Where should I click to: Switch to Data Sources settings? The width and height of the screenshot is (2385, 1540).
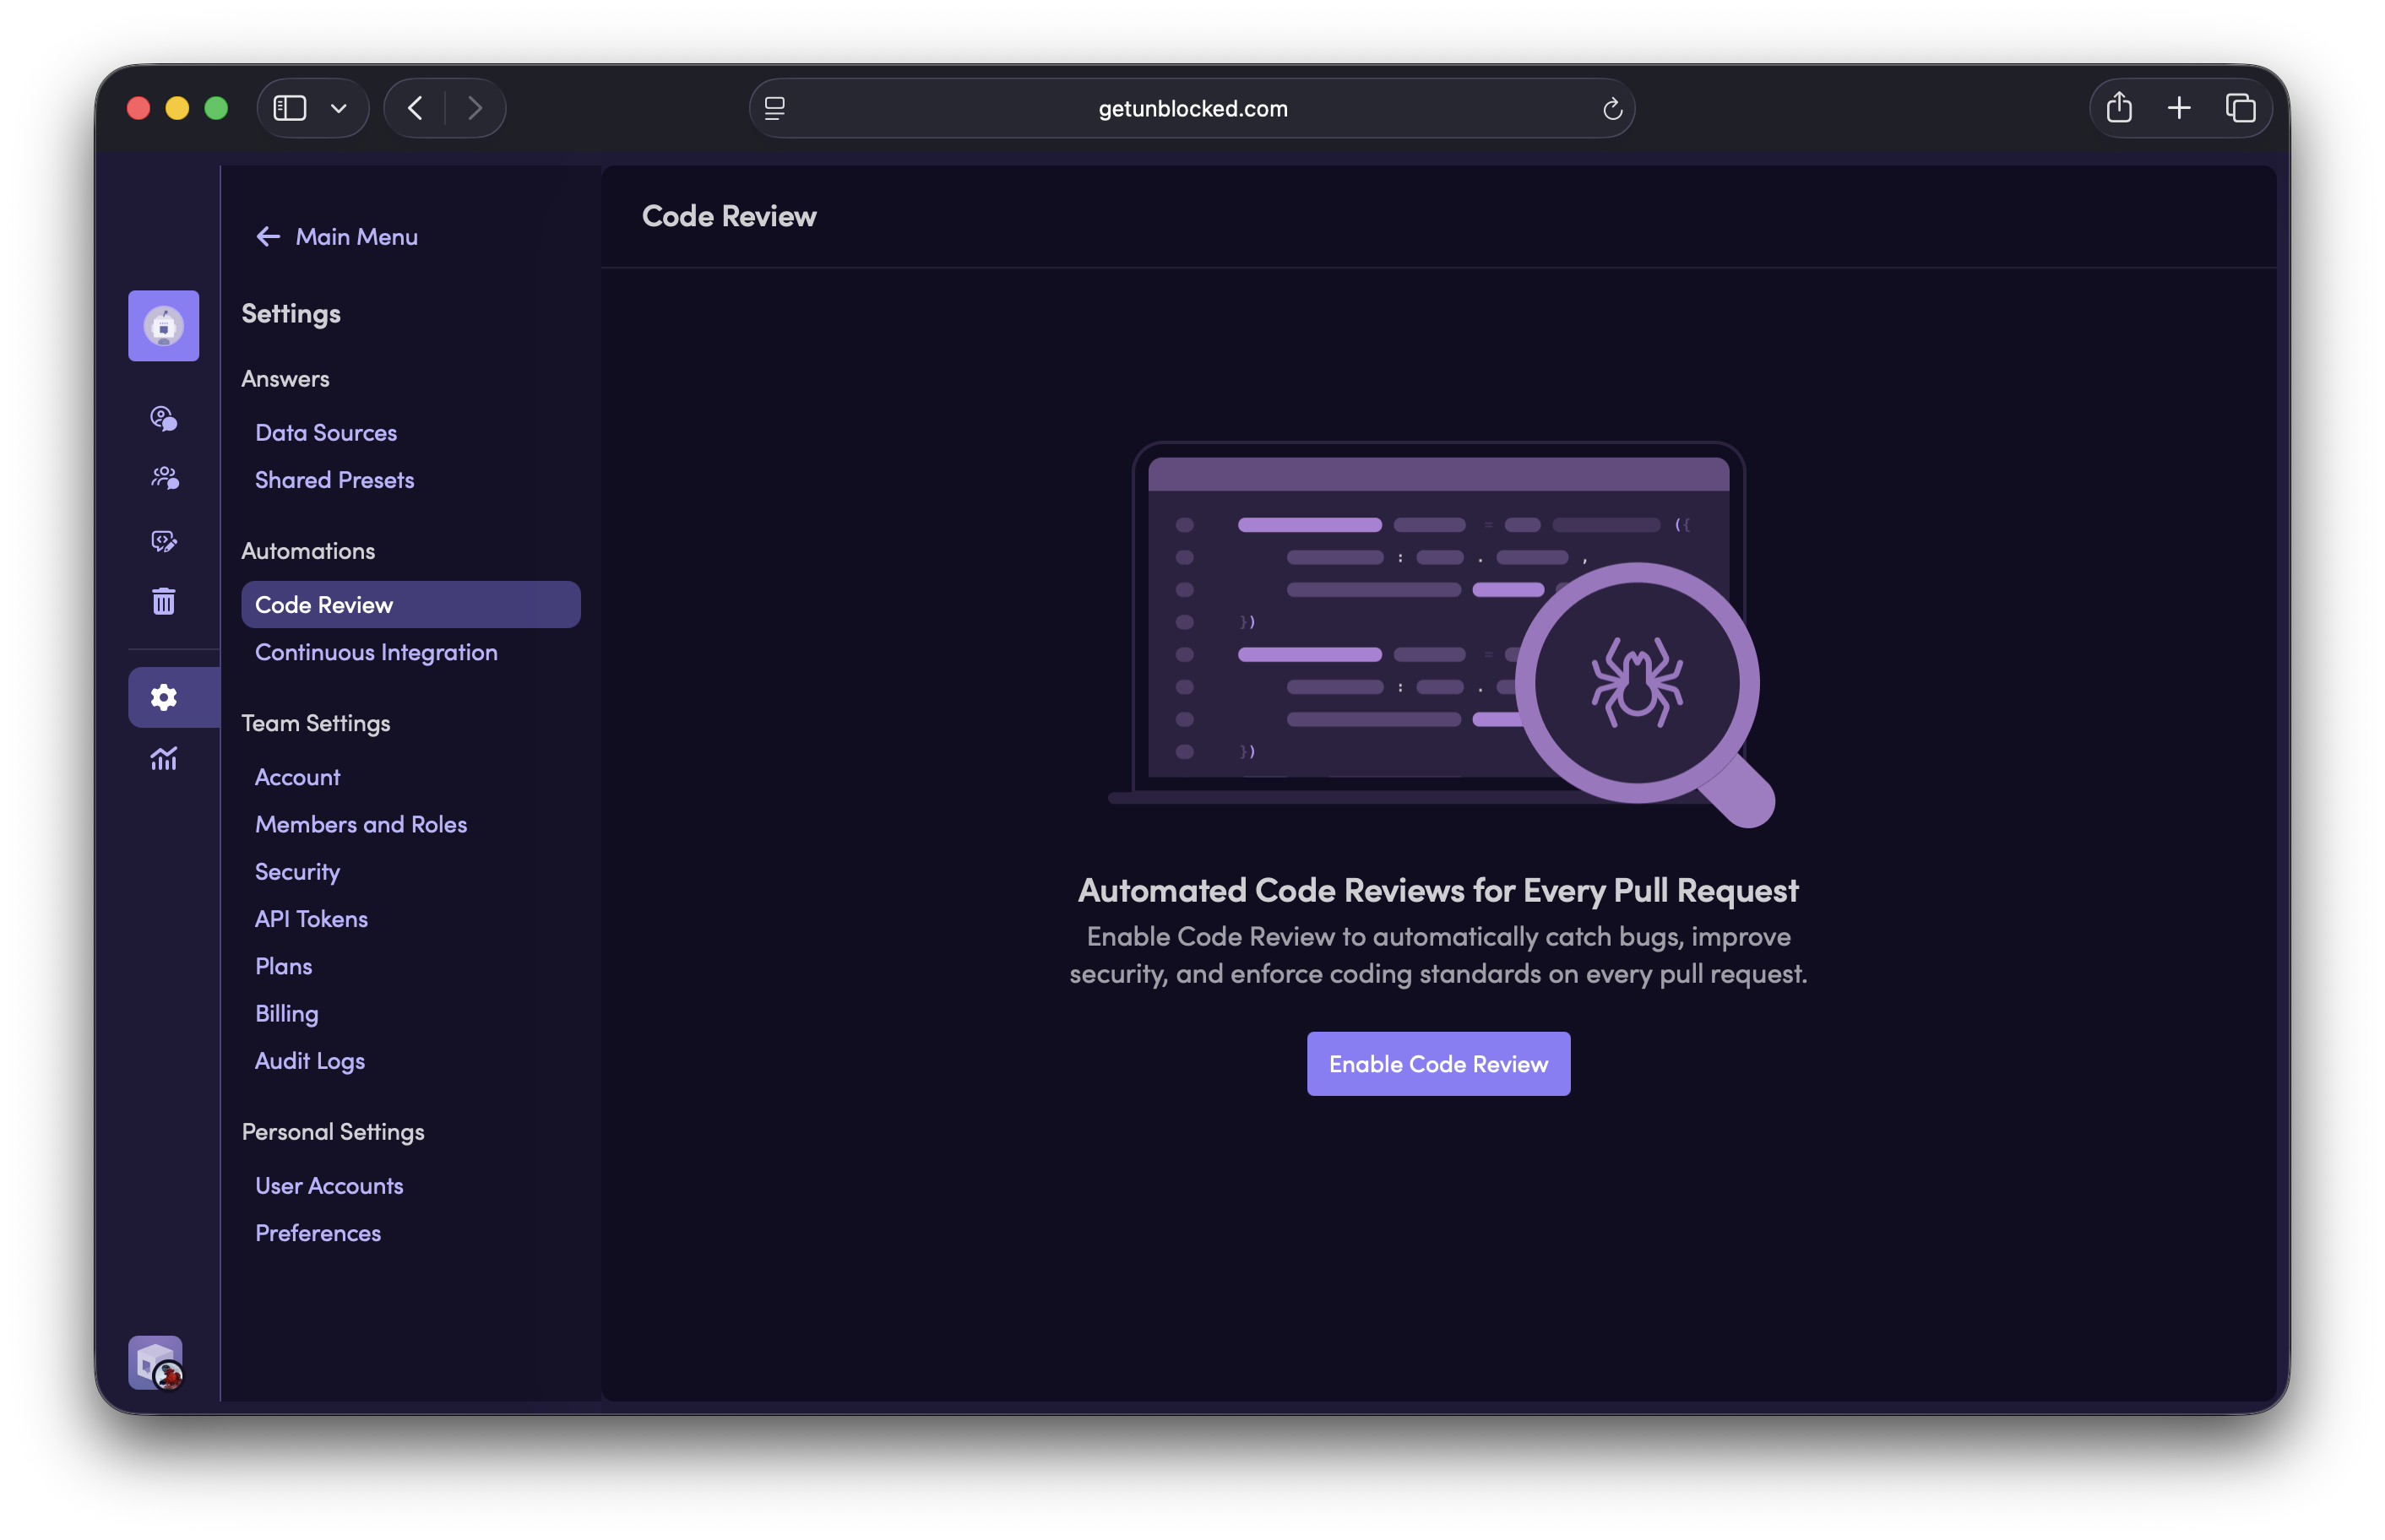pos(326,432)
